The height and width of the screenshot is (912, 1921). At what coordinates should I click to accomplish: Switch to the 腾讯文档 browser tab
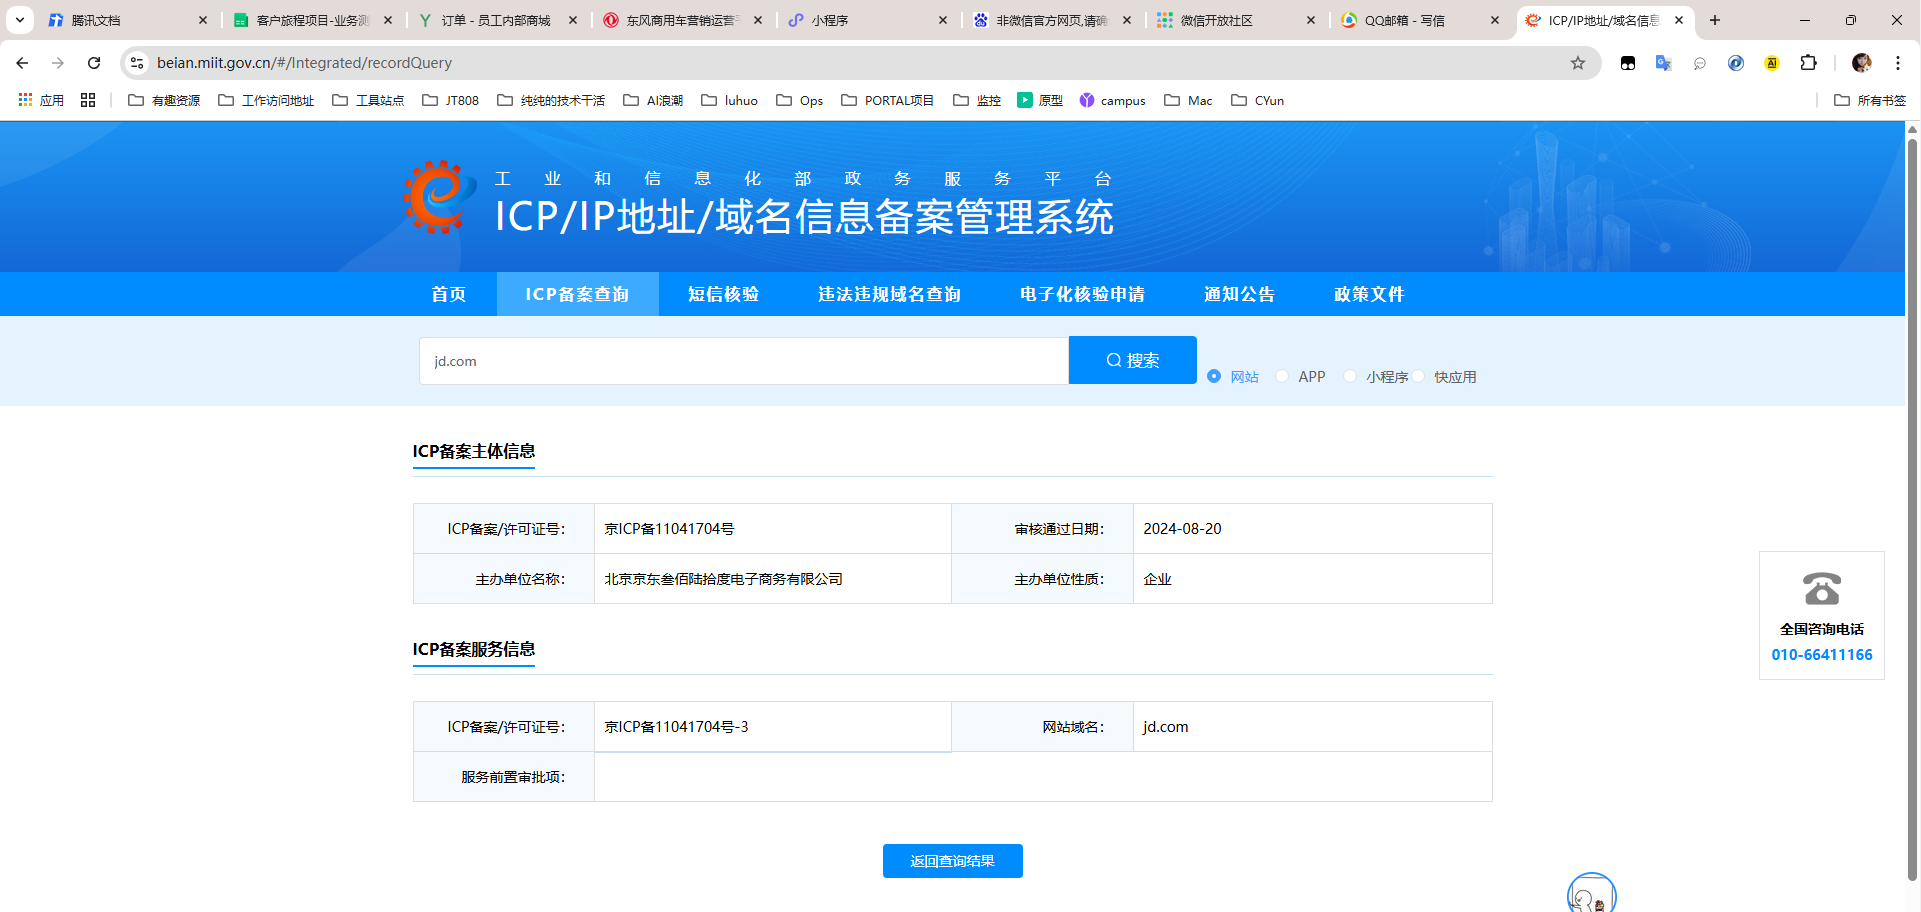coord(127,20)
